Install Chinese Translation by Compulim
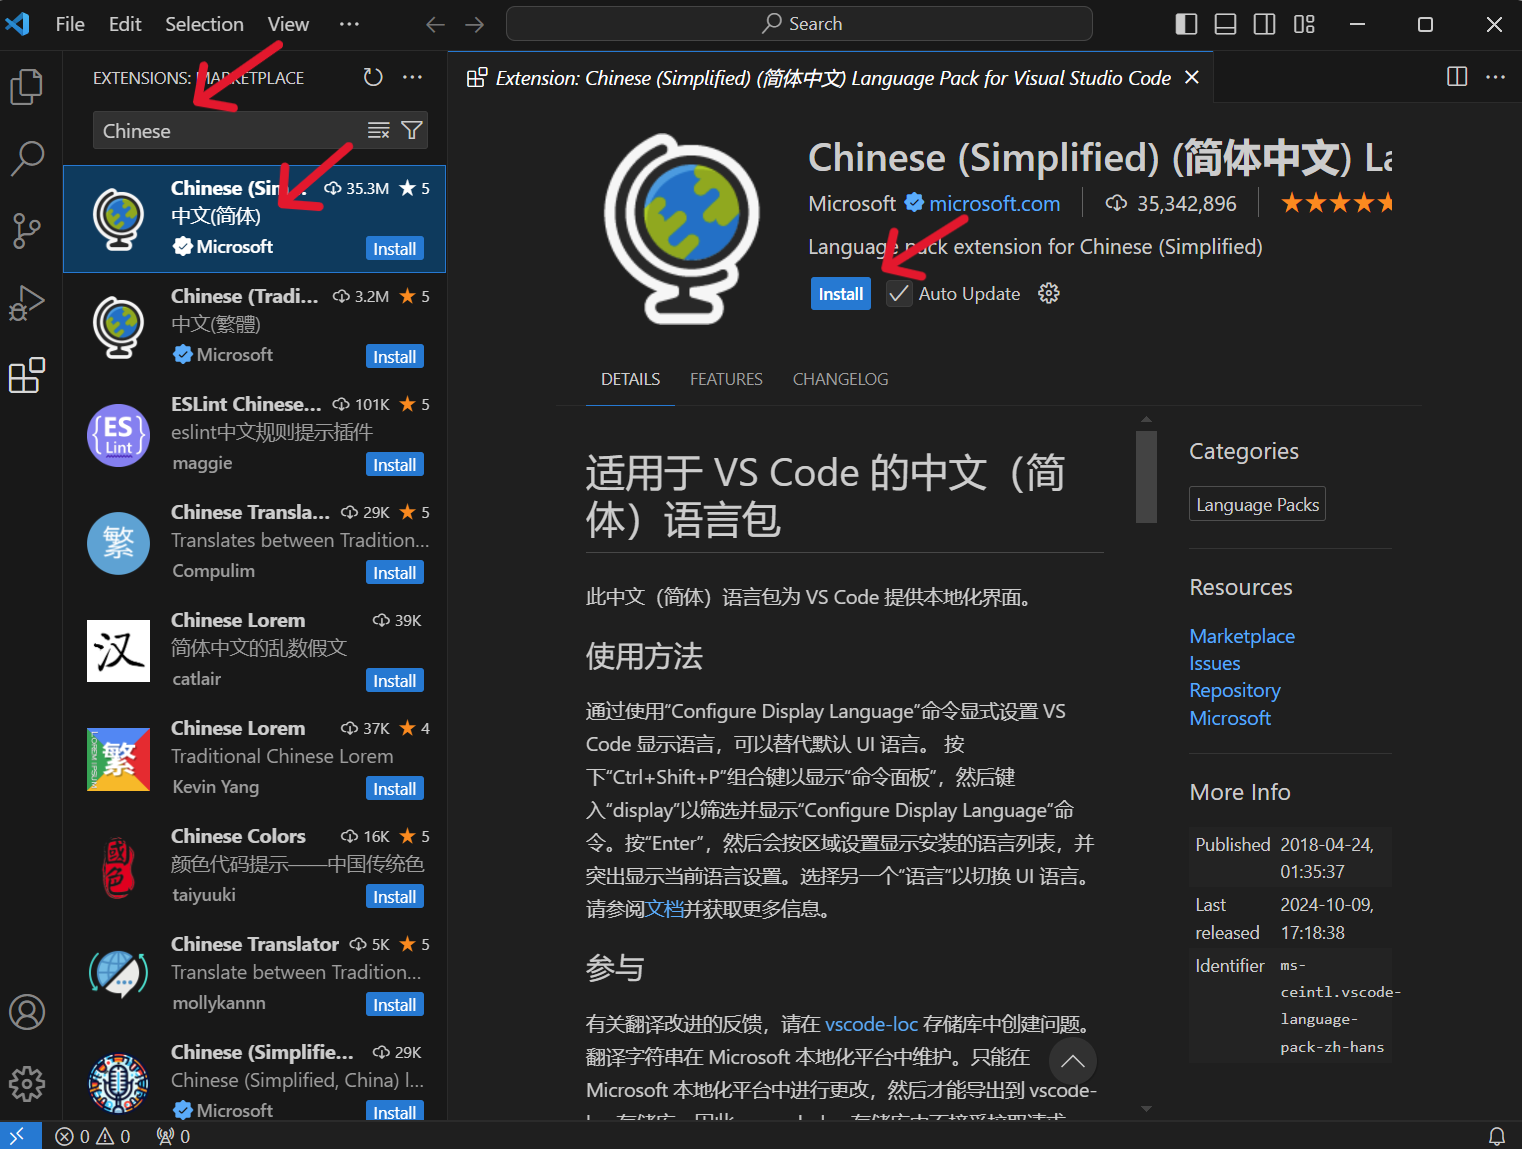The width and height of the screenshot is (1522, 1149). point(395,572)
